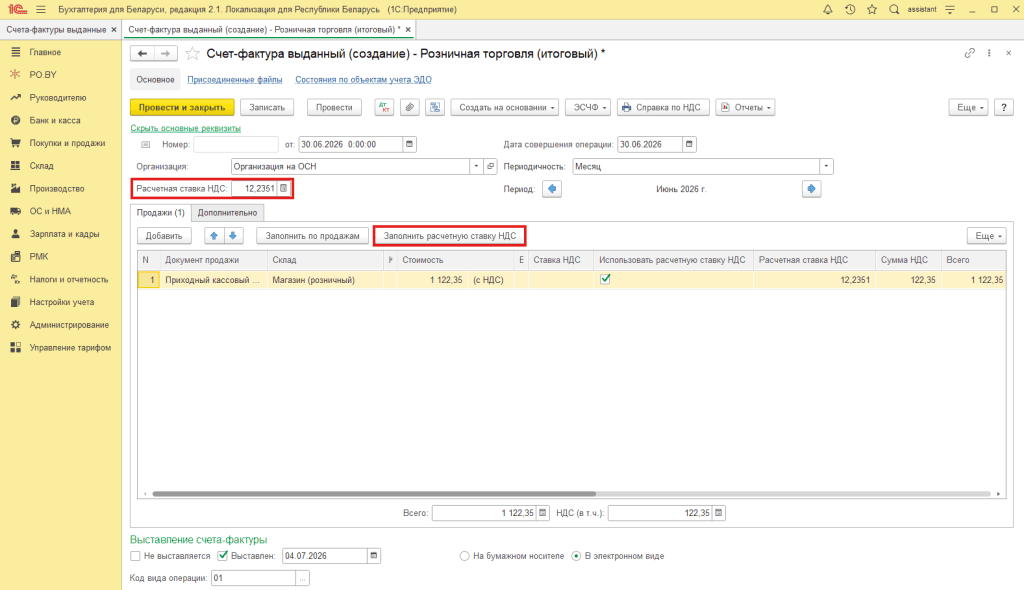Open the global search magnifier
The image size is (1024, 590).
pos(894,10)
